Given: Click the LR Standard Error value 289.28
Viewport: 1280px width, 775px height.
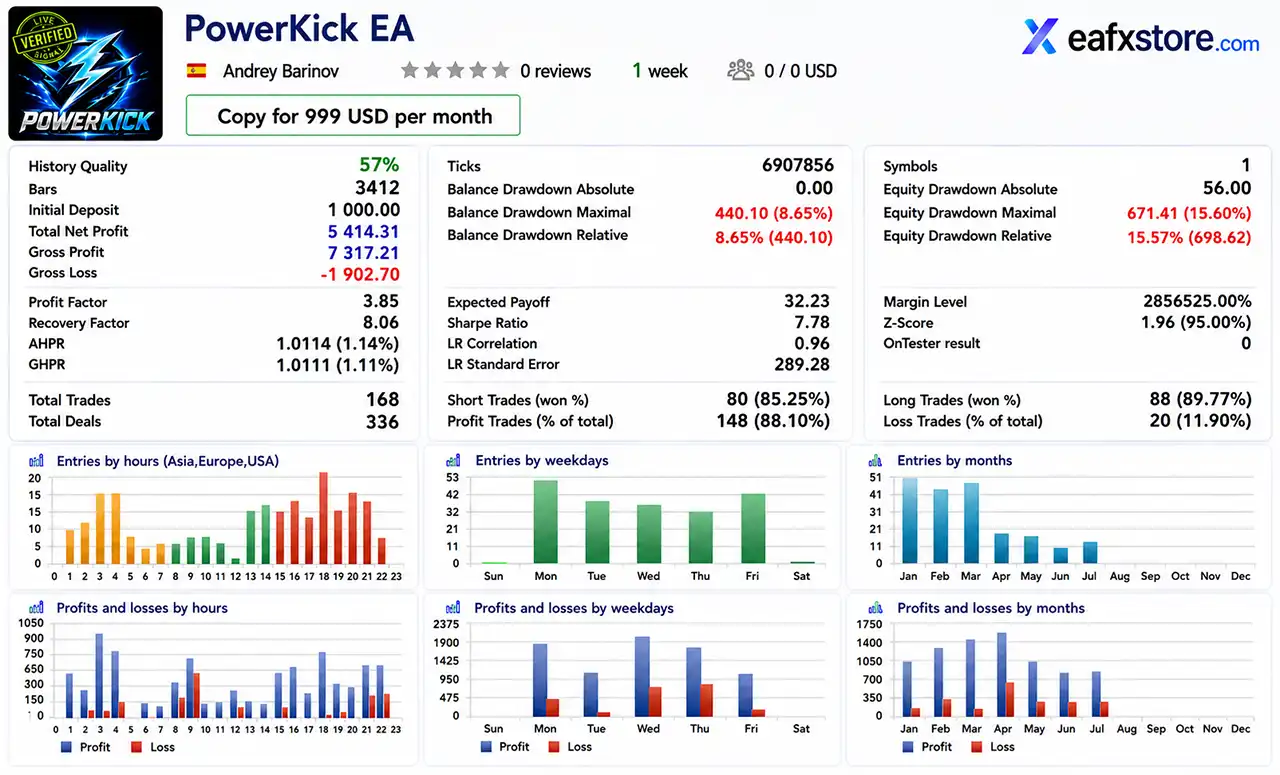Looking at the screenshot, I should coord(802,364).
